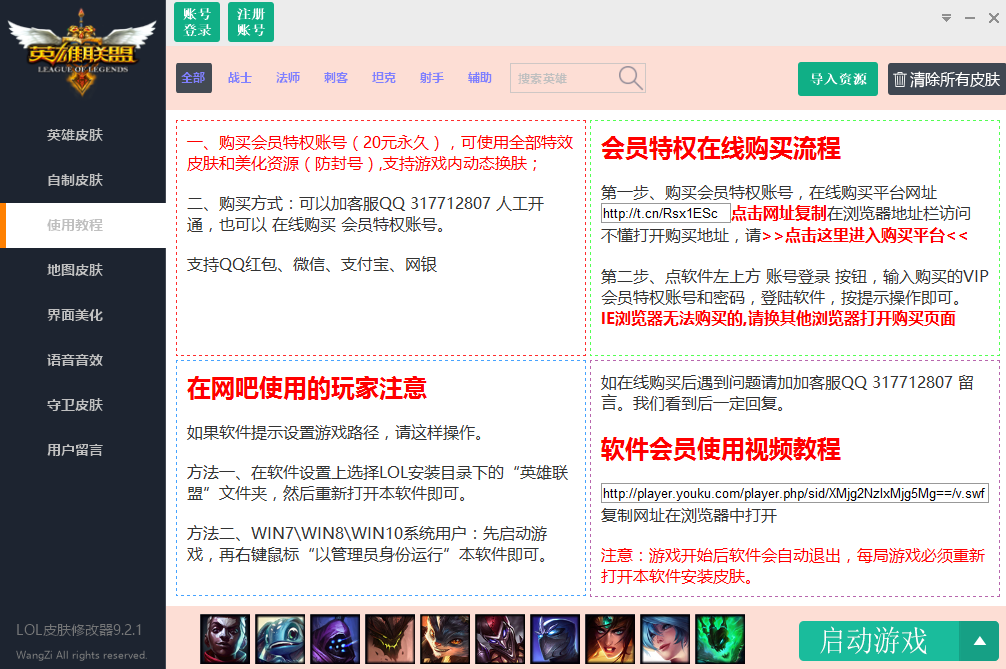The height and width of the screenshot is (669, 1006).
Task: Expand the arrow beside 启动游戏
Action: click(x=979, y=641)
